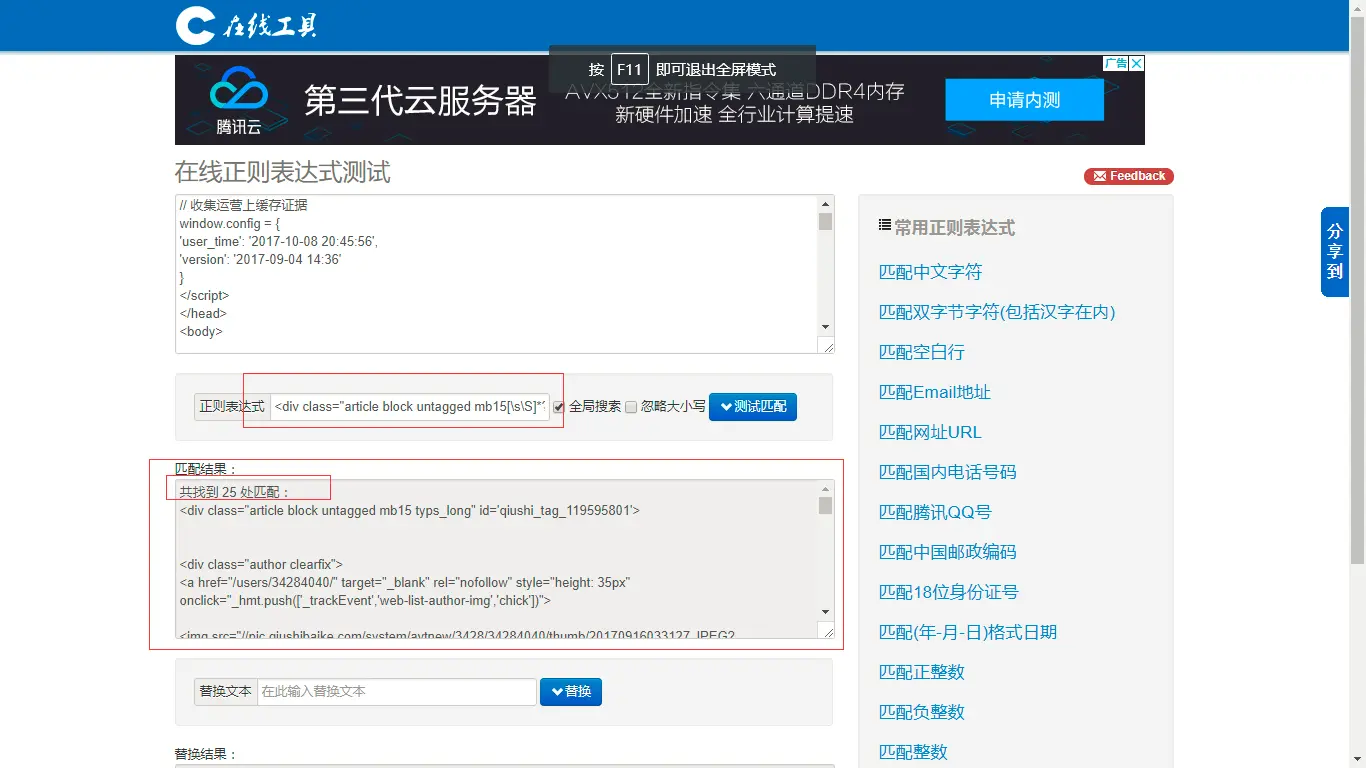Screen dimensions: 1366x768
Task: Click inside the 匹配结果 text area
Action: (x=497, y=558)
